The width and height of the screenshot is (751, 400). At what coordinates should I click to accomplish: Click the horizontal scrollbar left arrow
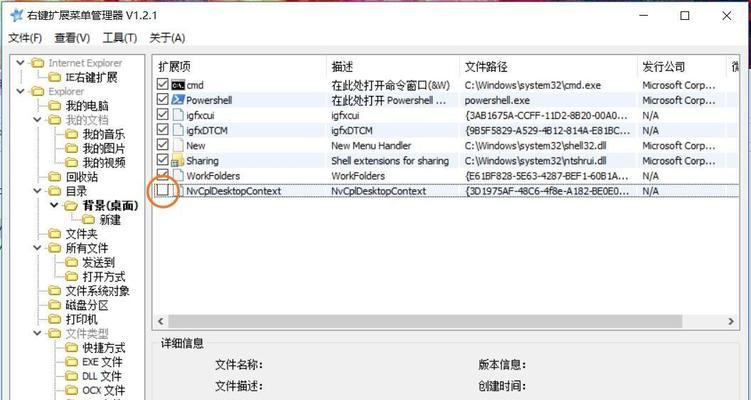[x=161, y=321]
